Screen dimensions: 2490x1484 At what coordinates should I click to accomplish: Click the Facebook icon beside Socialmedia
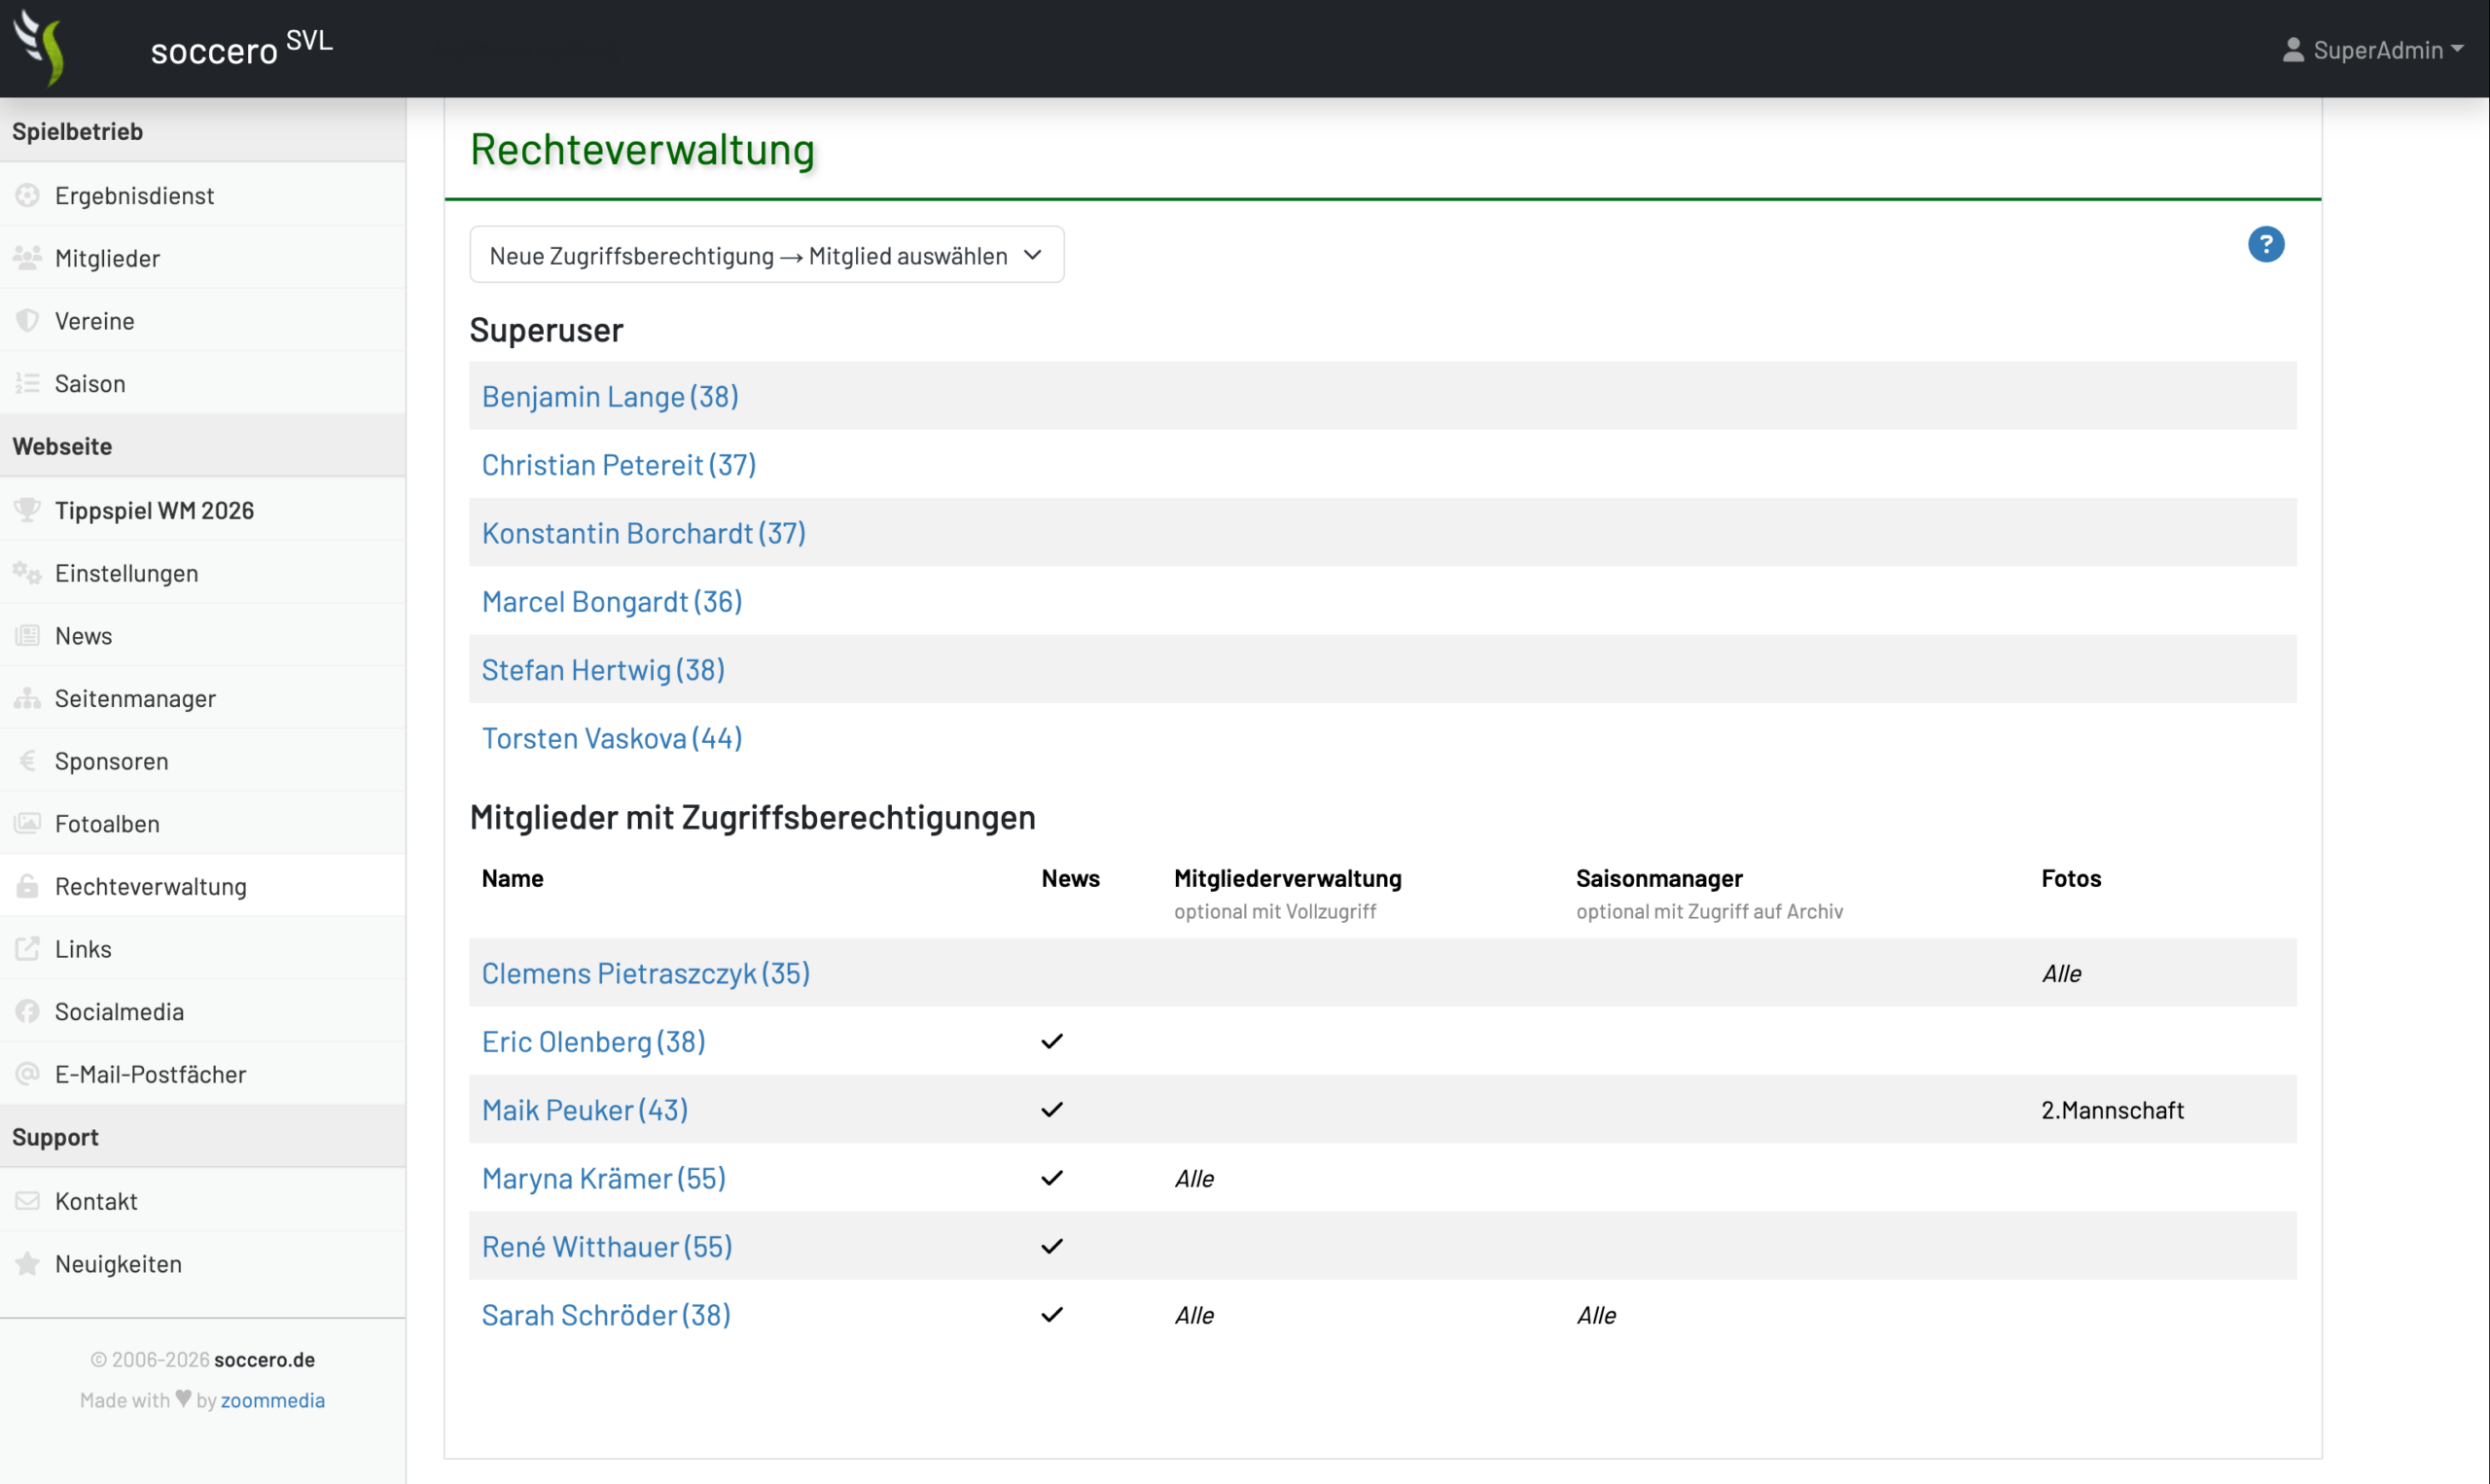pos(27,1011)
